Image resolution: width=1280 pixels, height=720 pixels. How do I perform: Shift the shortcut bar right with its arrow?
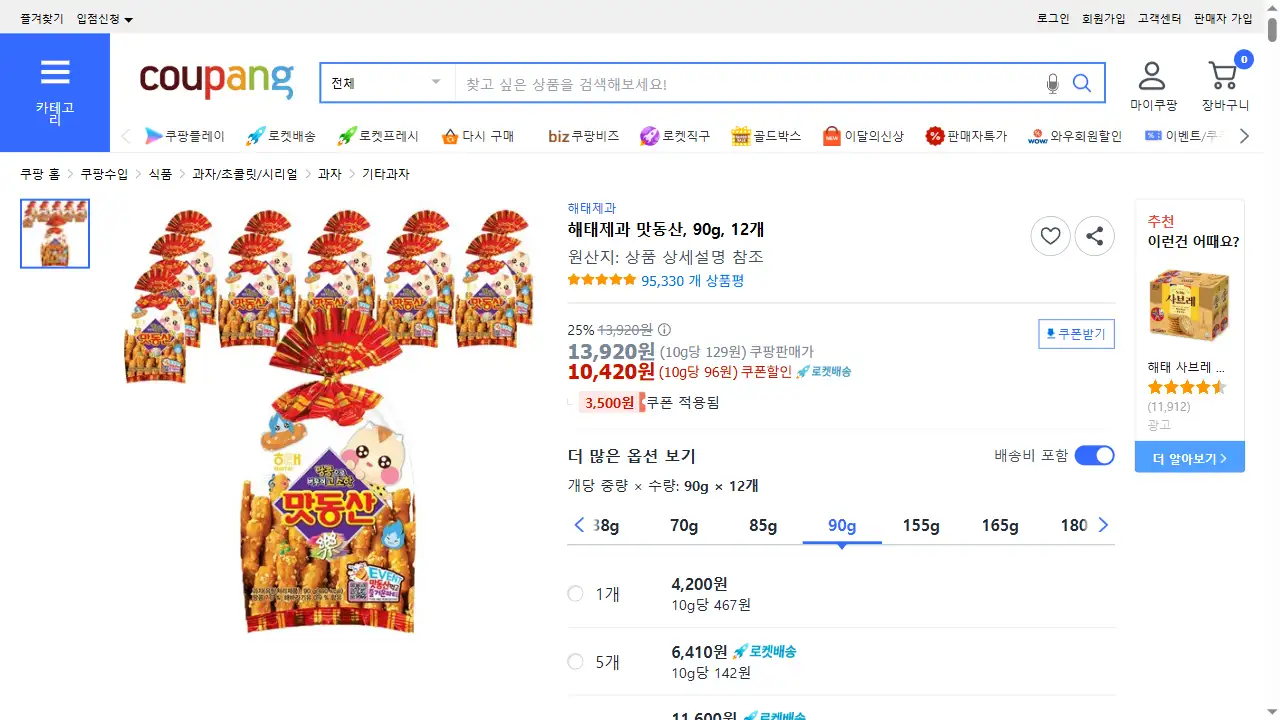pyautogui.click(x=1244, y=136)
